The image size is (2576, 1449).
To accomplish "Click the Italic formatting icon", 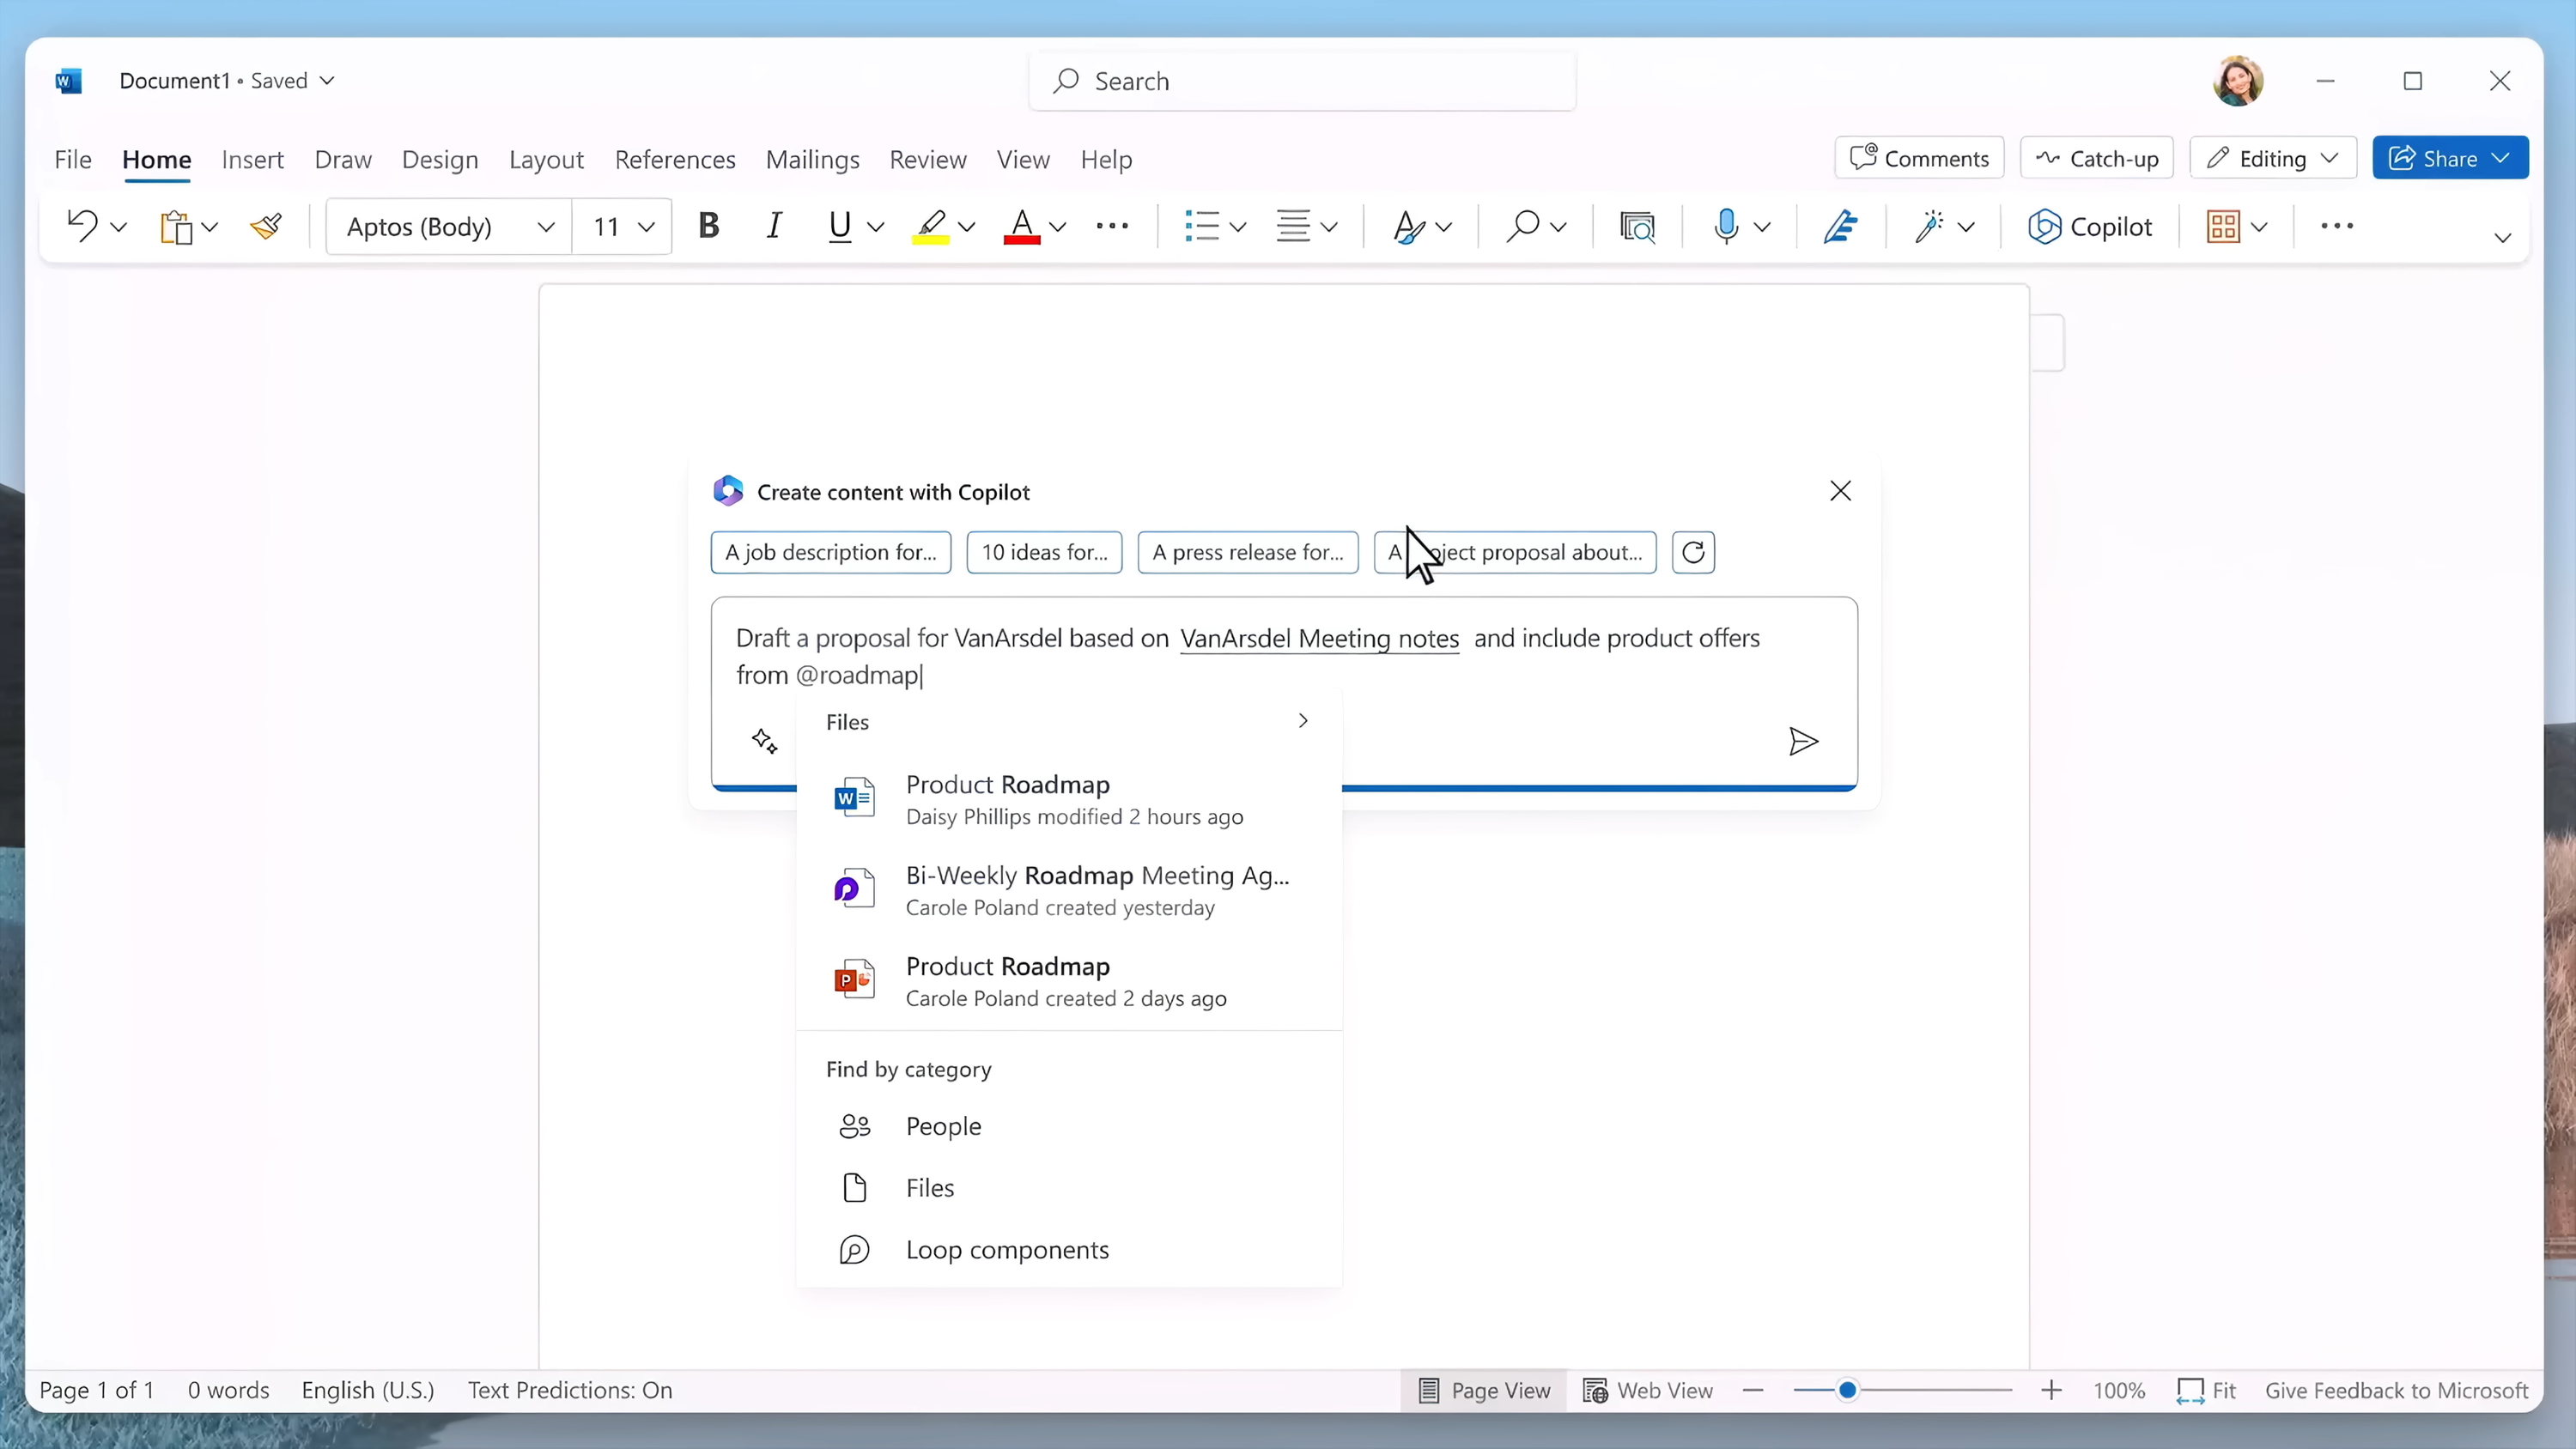I will (773, 225).
